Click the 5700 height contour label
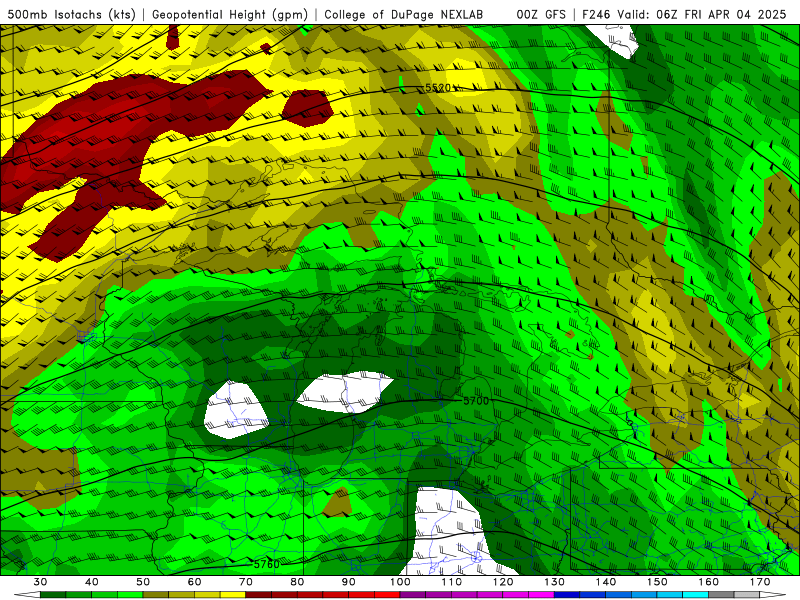 point(476,401)
